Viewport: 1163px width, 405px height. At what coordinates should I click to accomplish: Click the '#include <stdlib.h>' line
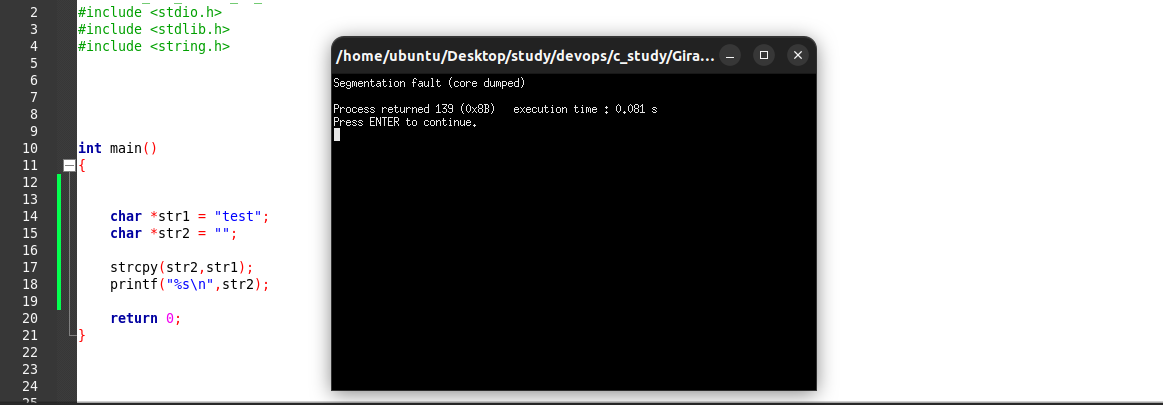(154, 29)
